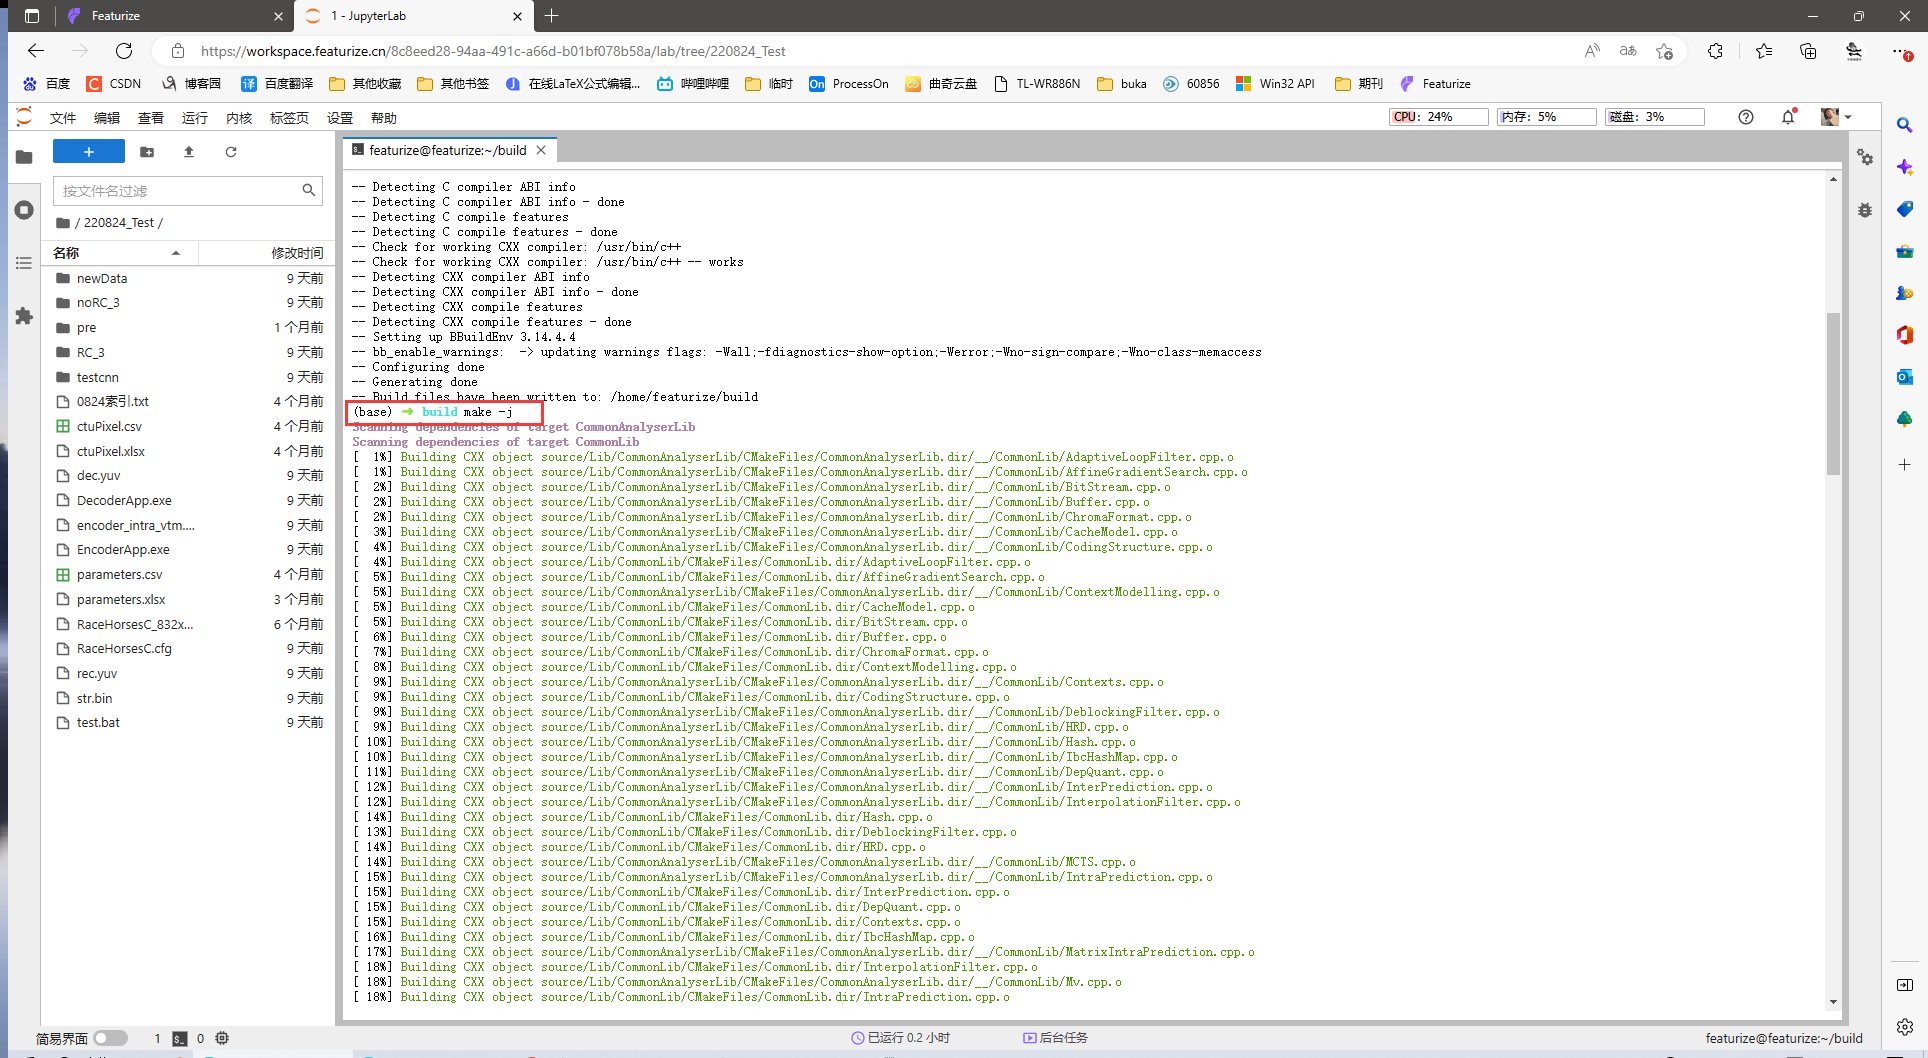This screenshot has height=1058, width=1928.
Task: Refresh the file list icon
Action: click(231, 152)
